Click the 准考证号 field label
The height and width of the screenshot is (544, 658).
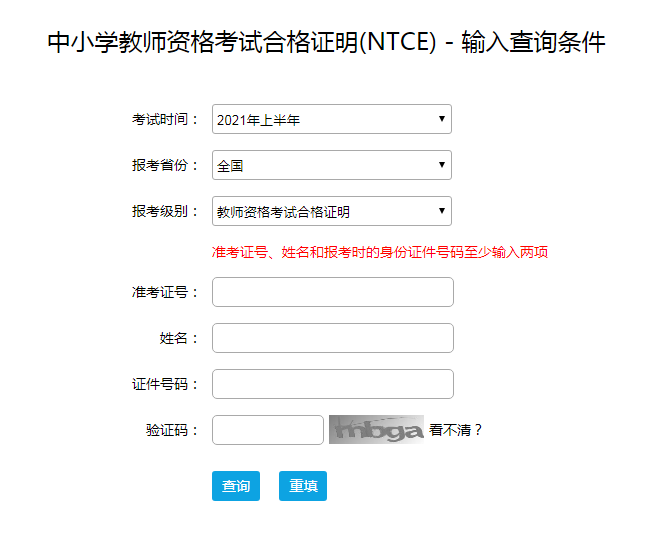point(166,292)
